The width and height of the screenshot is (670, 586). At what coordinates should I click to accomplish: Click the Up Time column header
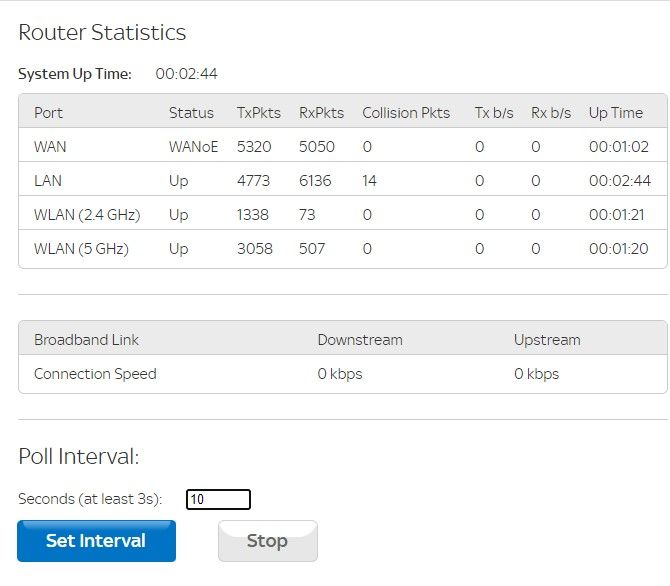click(616, 113)
